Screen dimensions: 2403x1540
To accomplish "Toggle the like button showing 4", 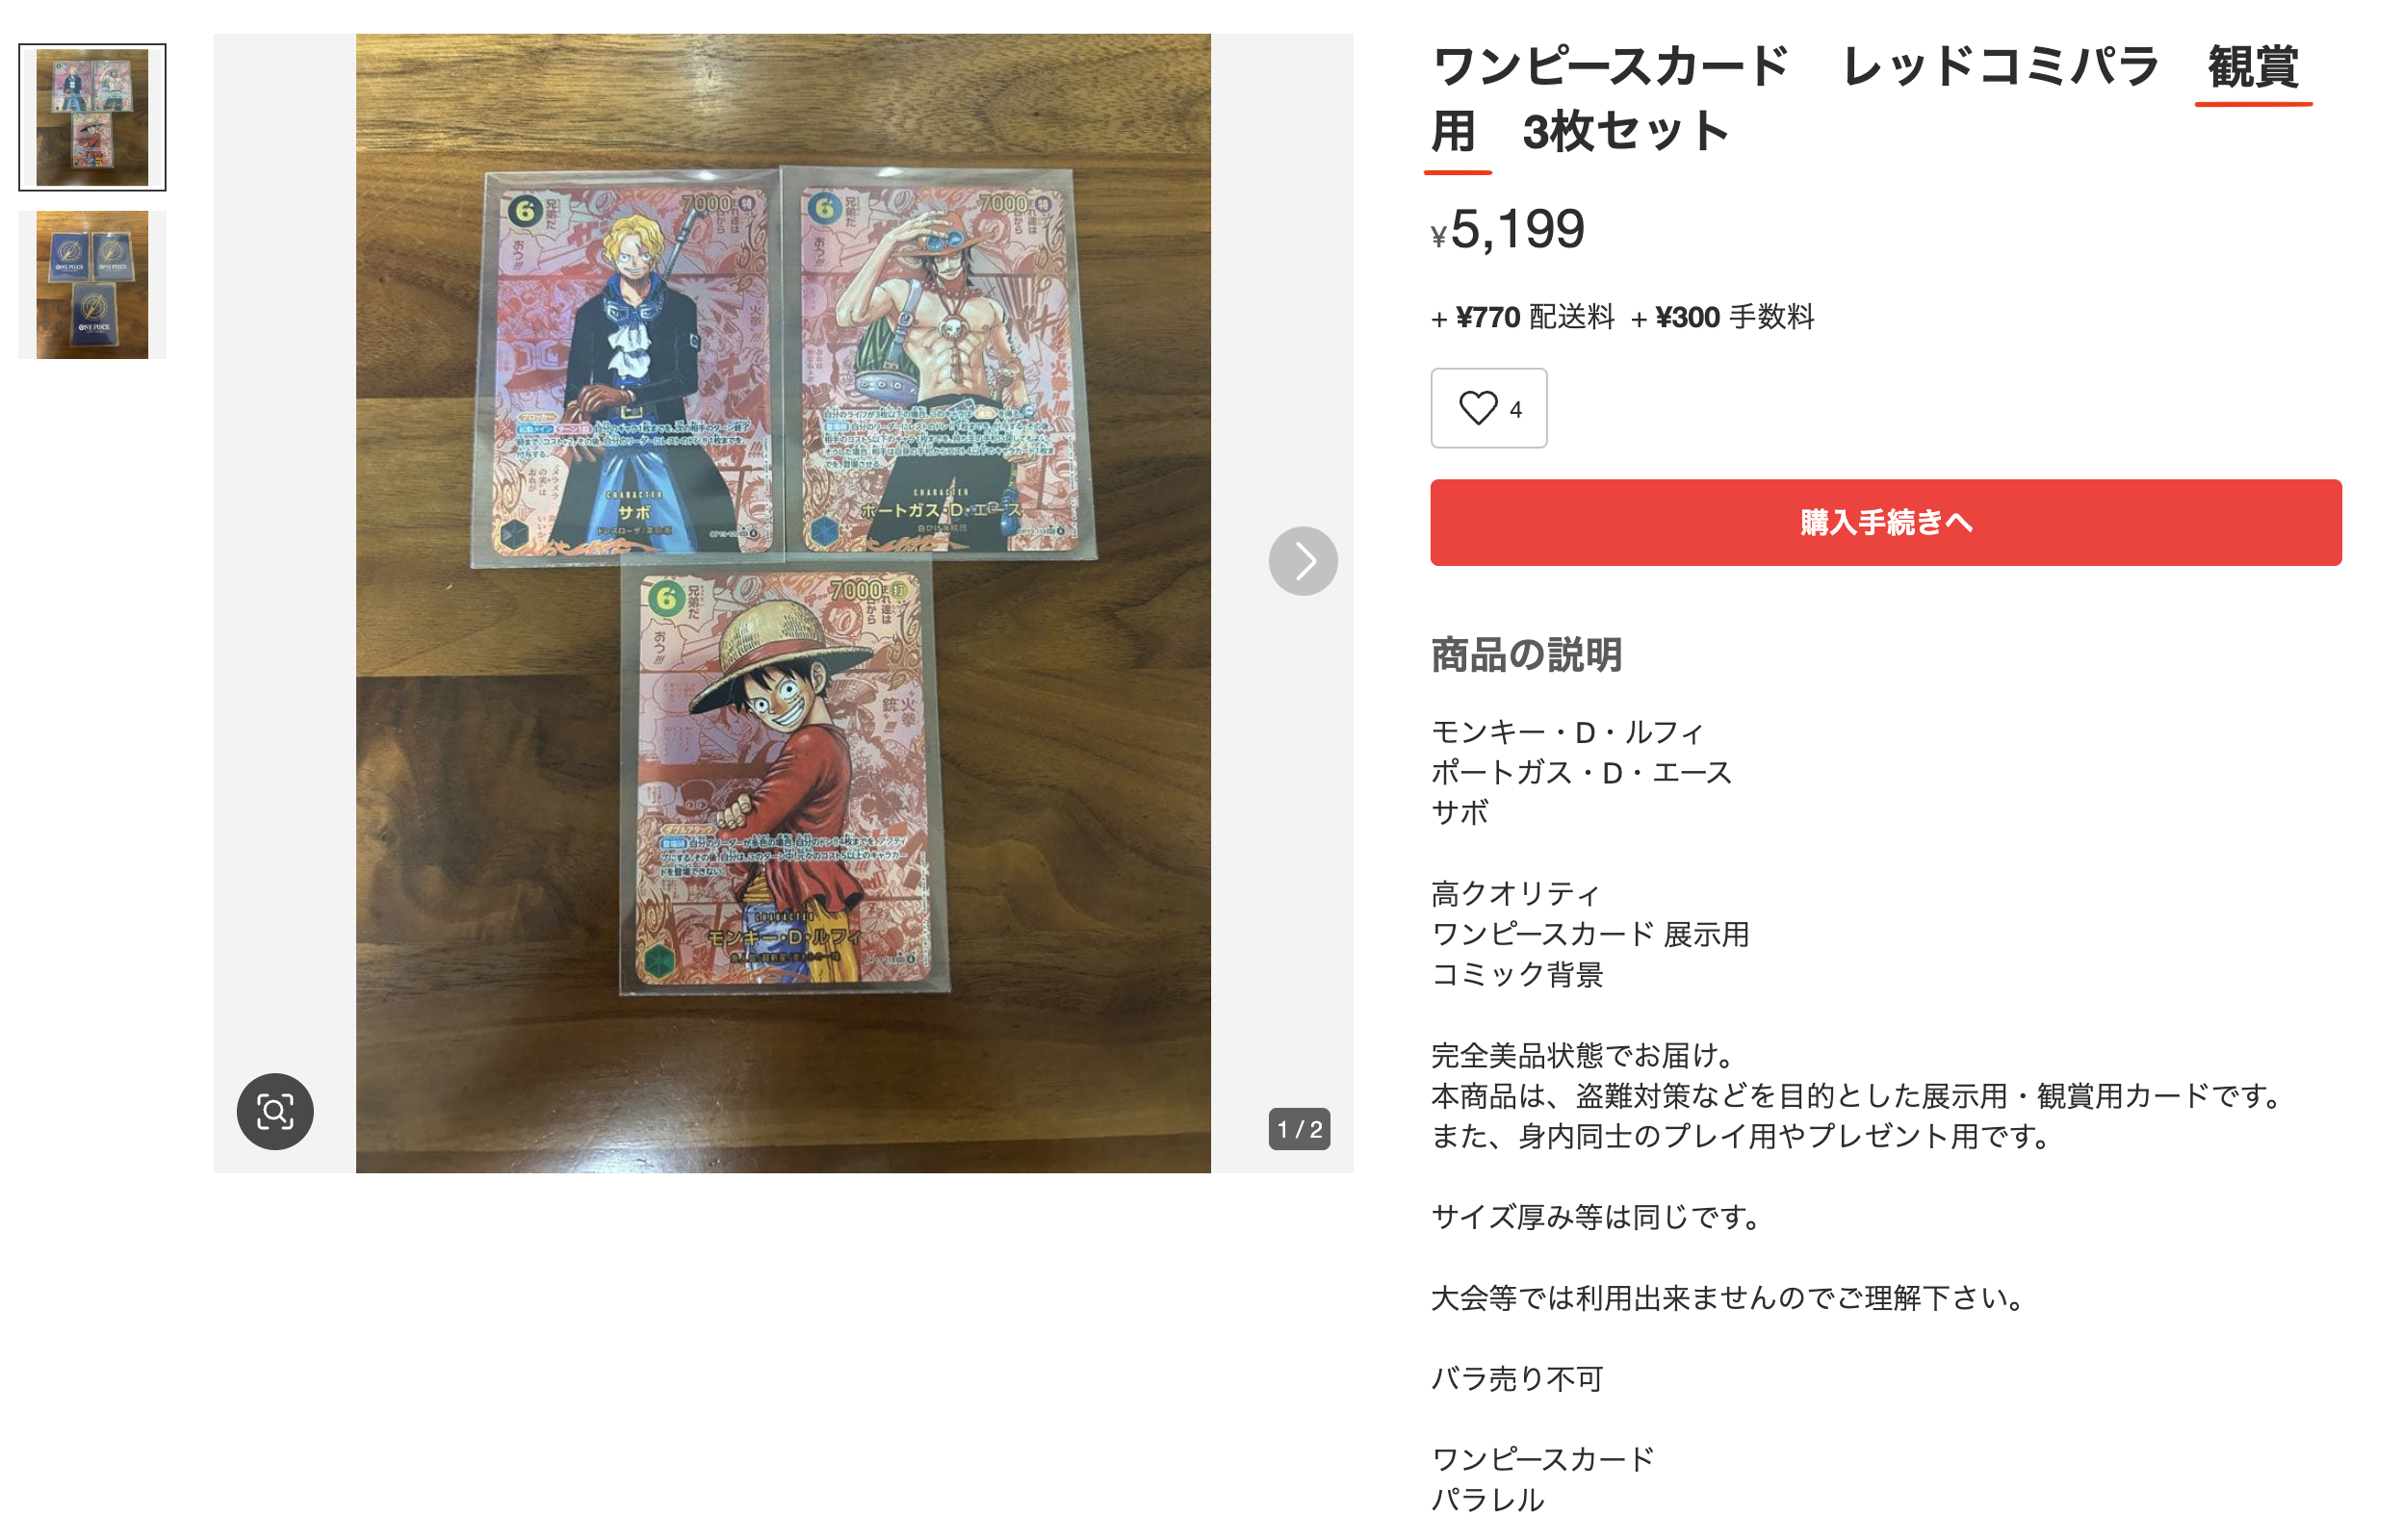I will (1488, 408).
